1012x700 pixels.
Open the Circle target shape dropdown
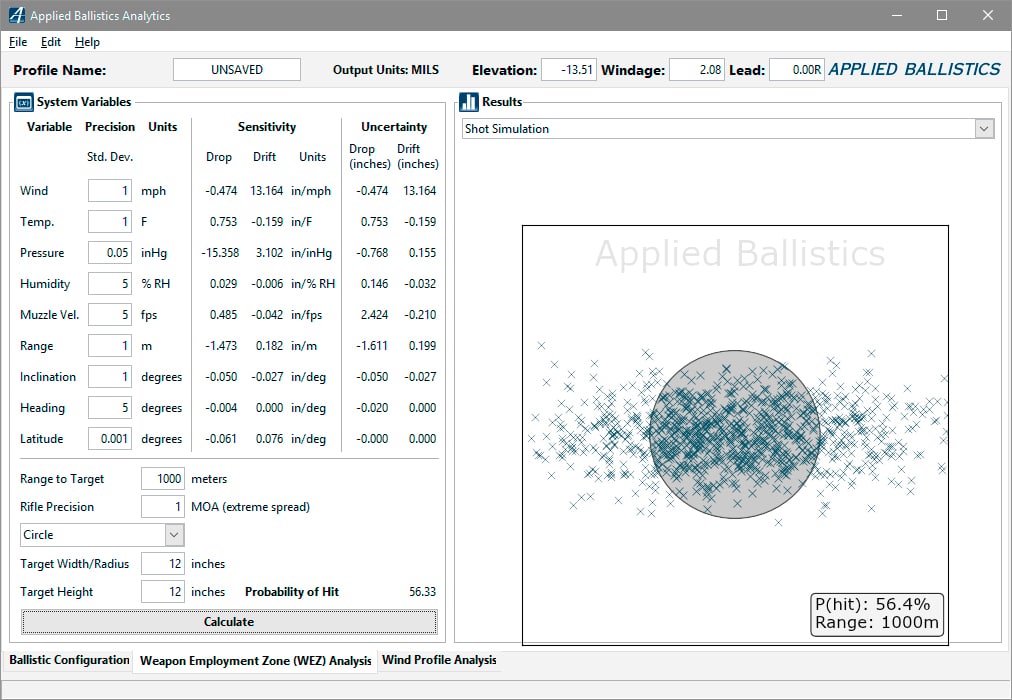tap(102, 535)
